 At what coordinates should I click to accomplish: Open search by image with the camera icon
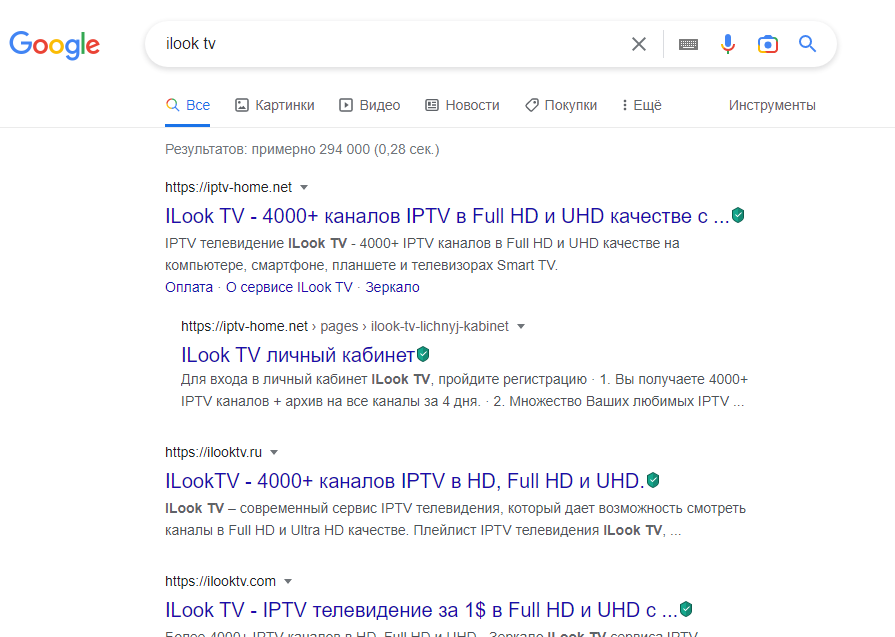pyautogui.click(x=767, y=43)
